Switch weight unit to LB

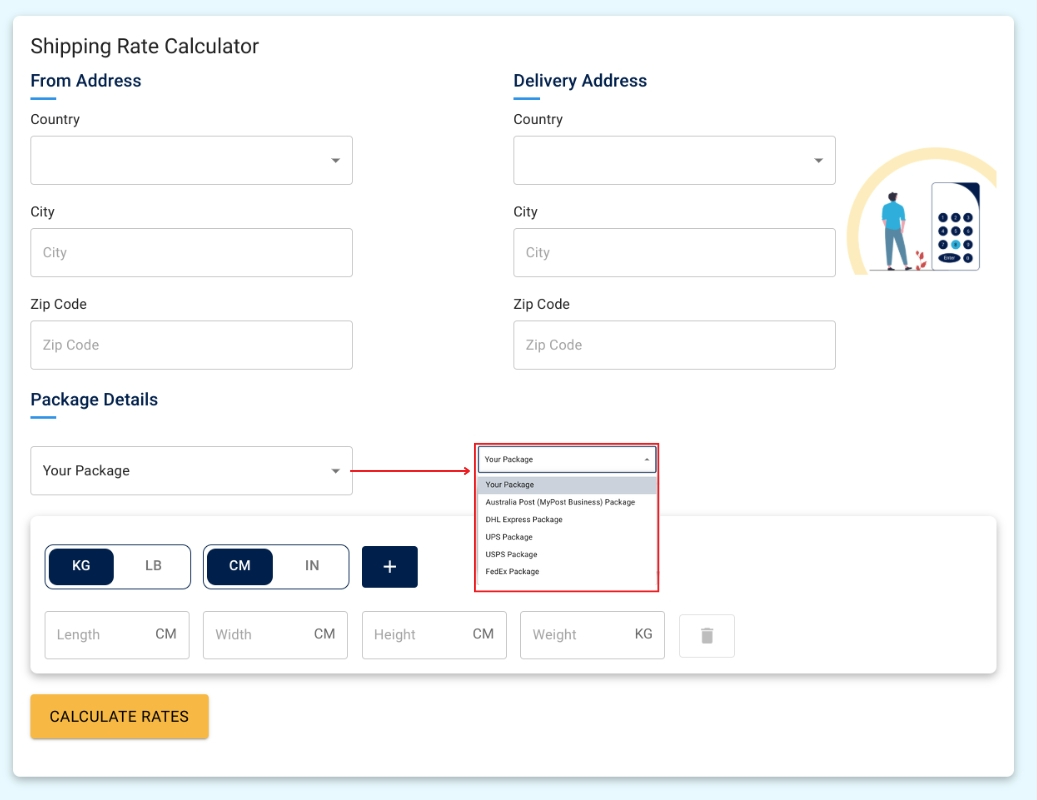(153, 567)
